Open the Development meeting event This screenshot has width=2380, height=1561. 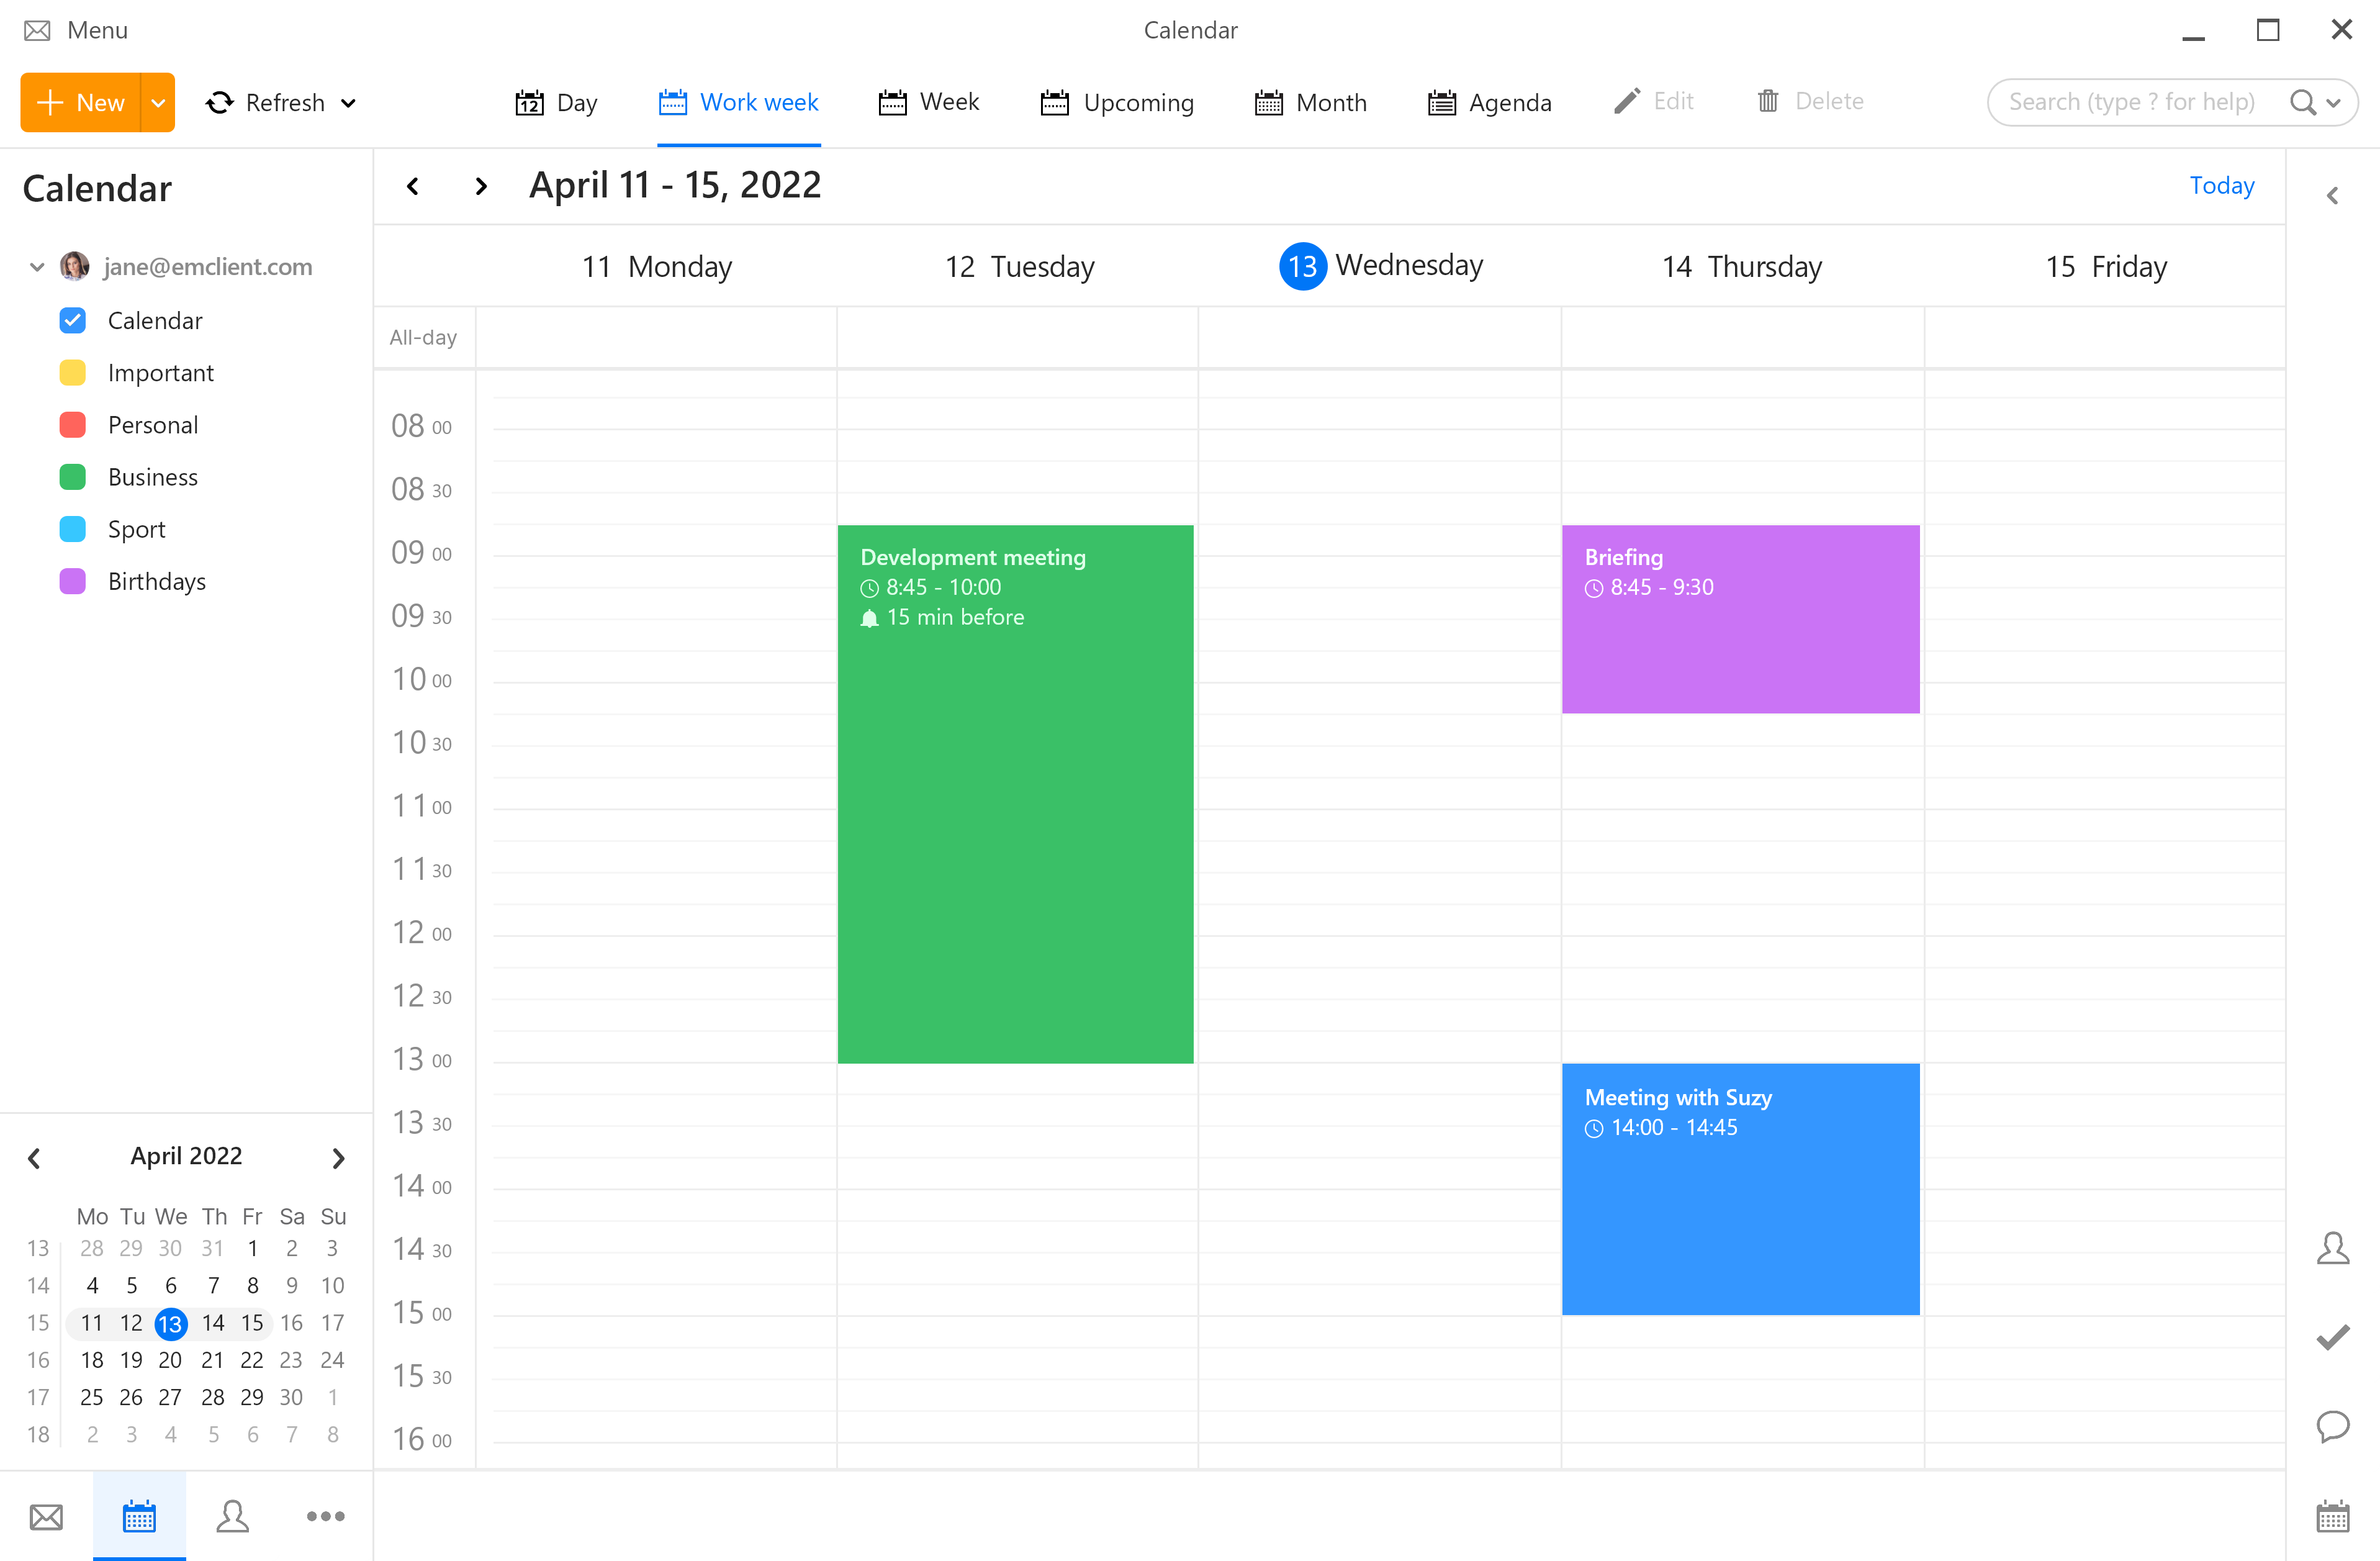pos(1015,790)
